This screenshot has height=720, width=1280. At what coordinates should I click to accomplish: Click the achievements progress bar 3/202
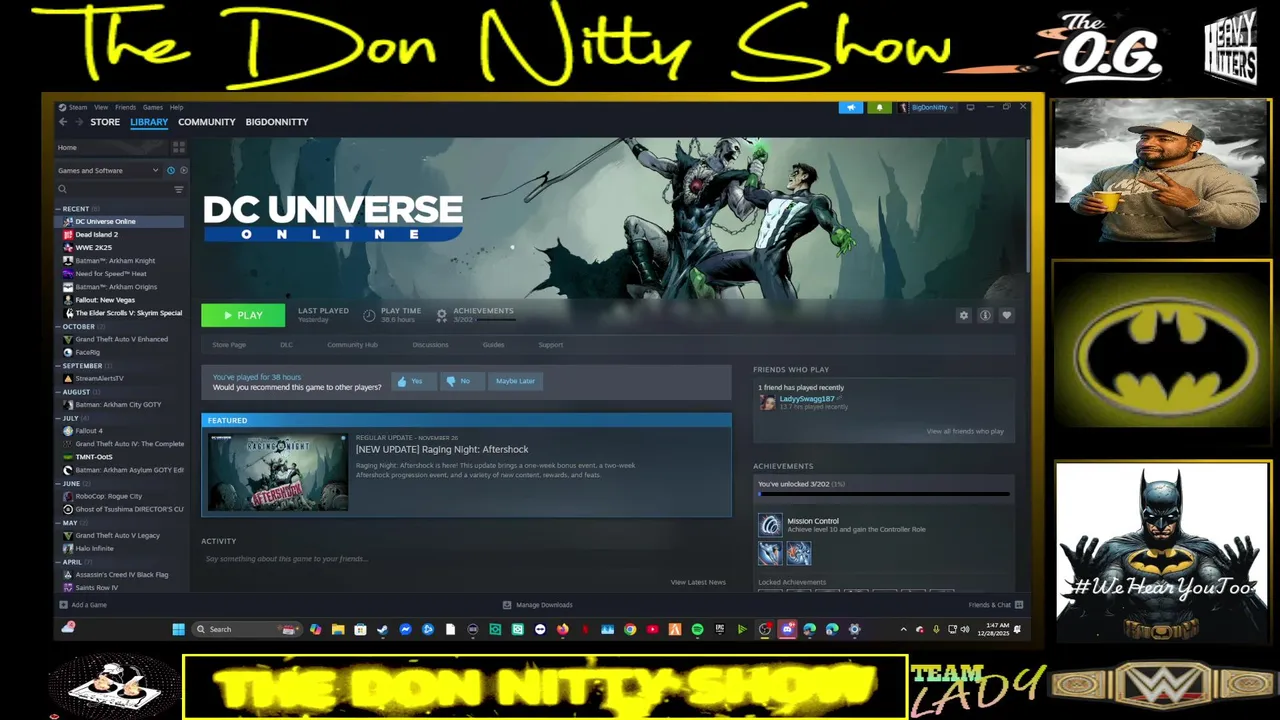click(x=884, y=494)
